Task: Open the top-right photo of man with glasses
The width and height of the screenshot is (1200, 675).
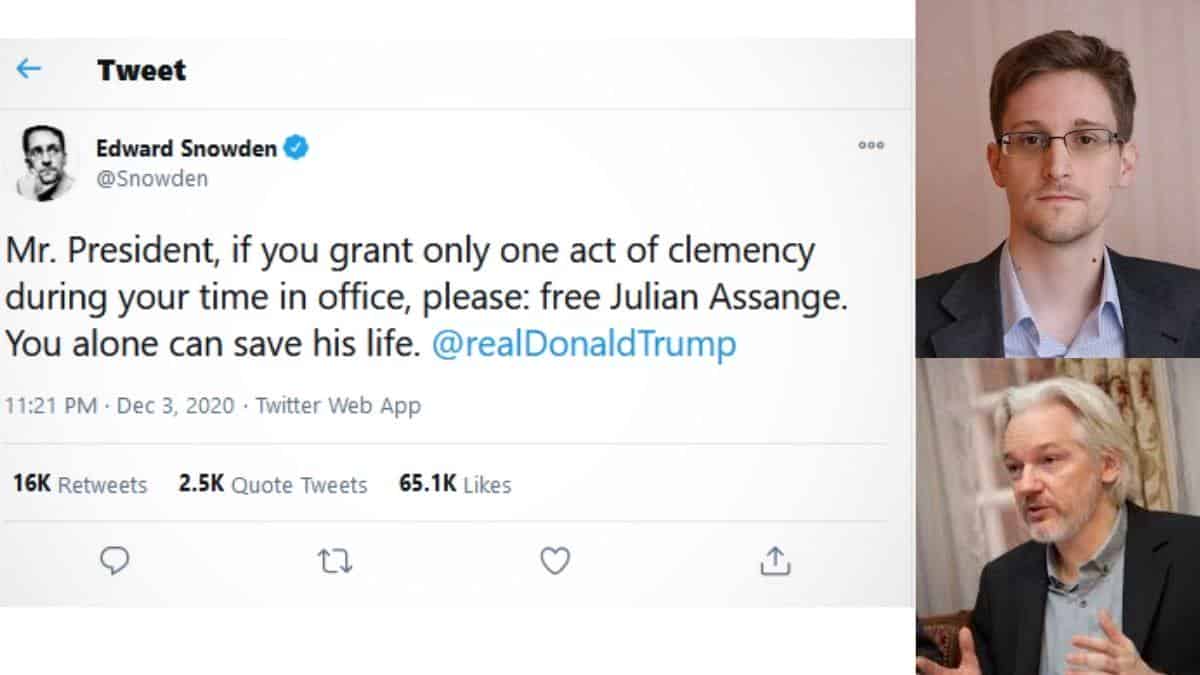Action: tap(1058, 178)
